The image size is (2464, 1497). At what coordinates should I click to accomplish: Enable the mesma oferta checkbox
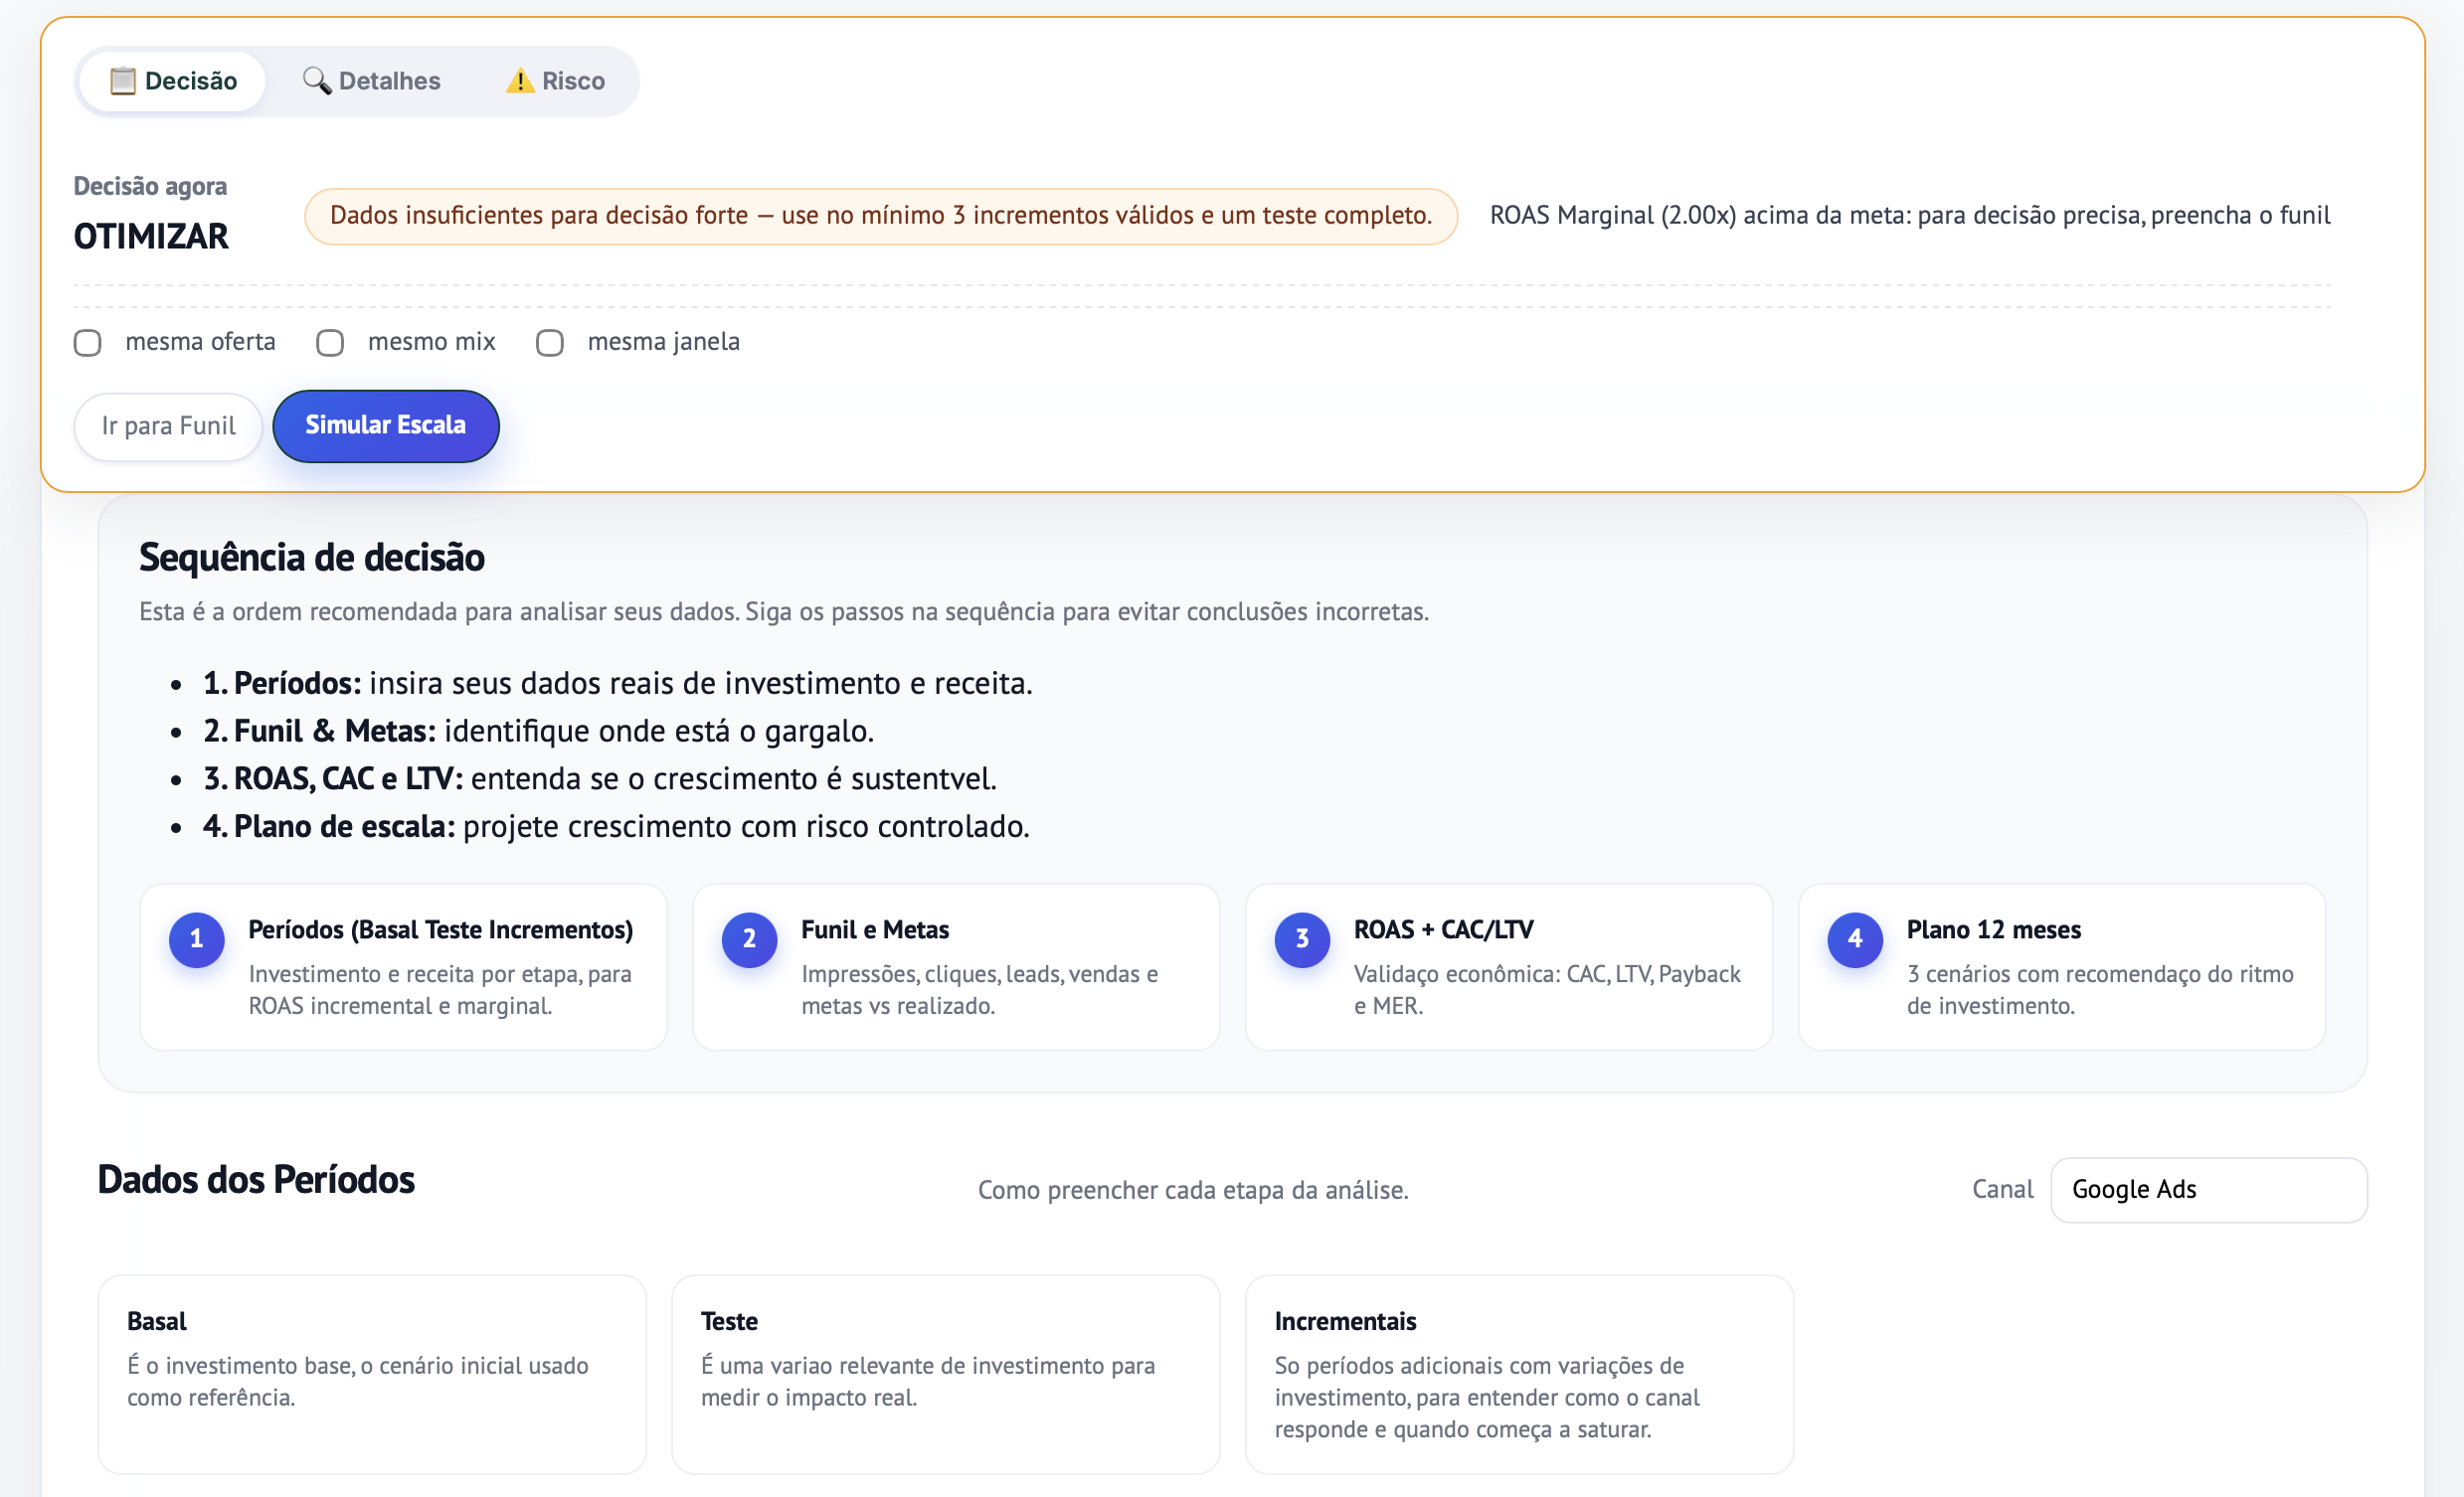(x=88, y=343)
